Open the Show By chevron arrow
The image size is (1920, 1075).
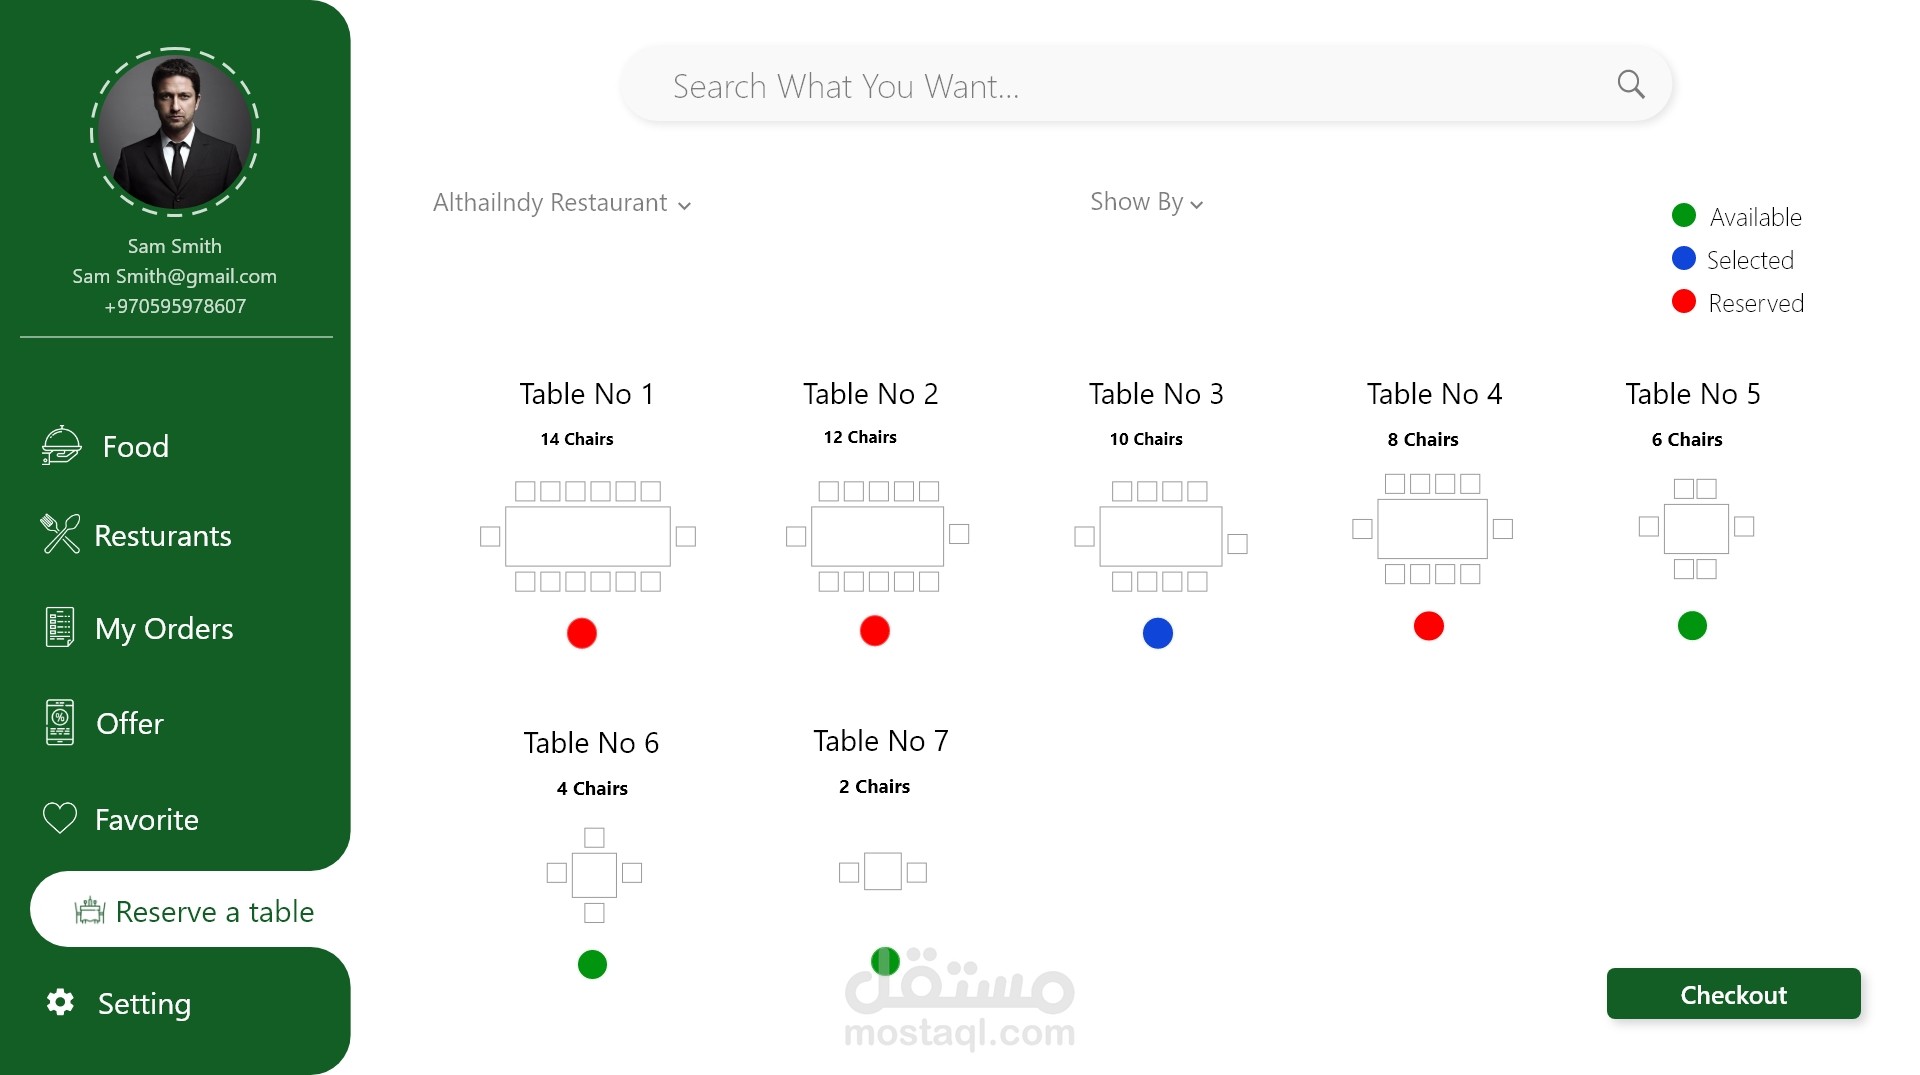pos(1197,205)
